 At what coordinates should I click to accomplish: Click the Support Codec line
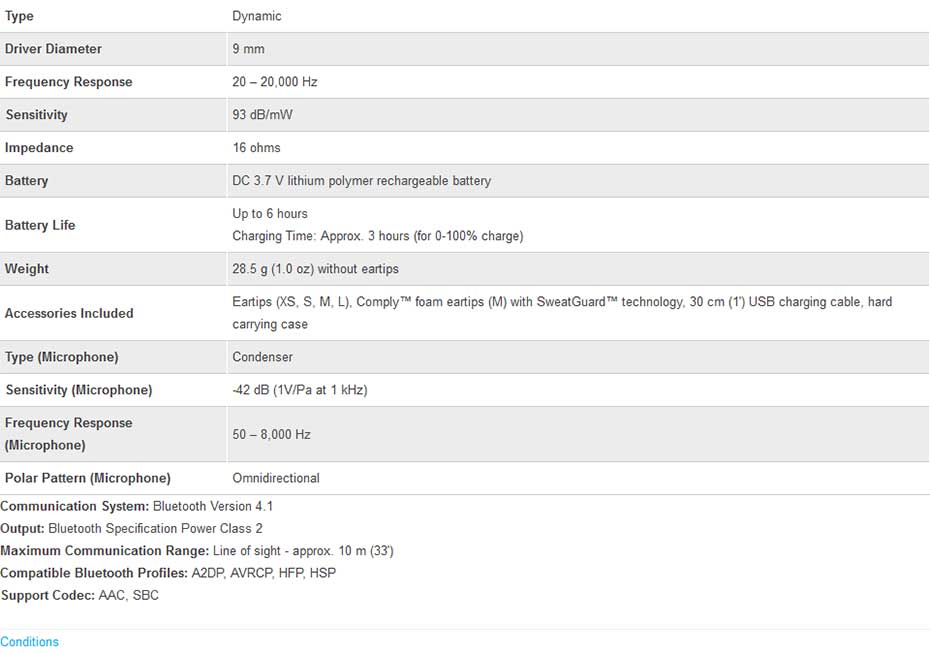click(x=79, y=595)
